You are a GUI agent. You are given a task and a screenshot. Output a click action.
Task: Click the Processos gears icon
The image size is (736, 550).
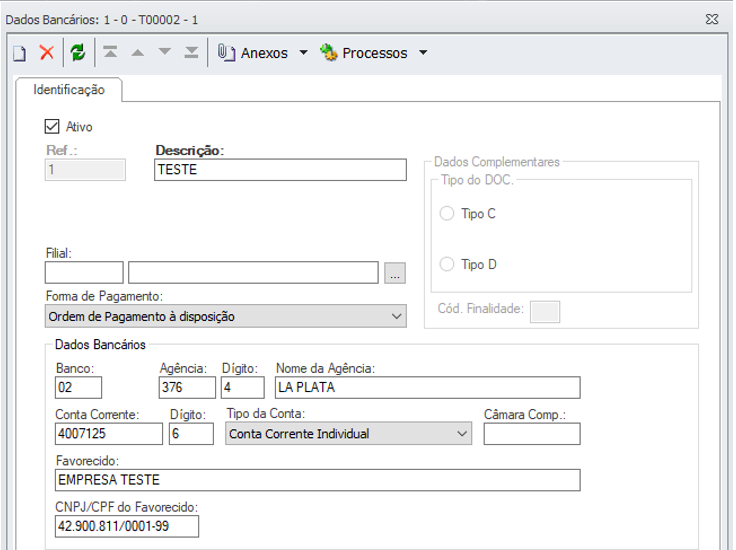(x=329, y=53)
